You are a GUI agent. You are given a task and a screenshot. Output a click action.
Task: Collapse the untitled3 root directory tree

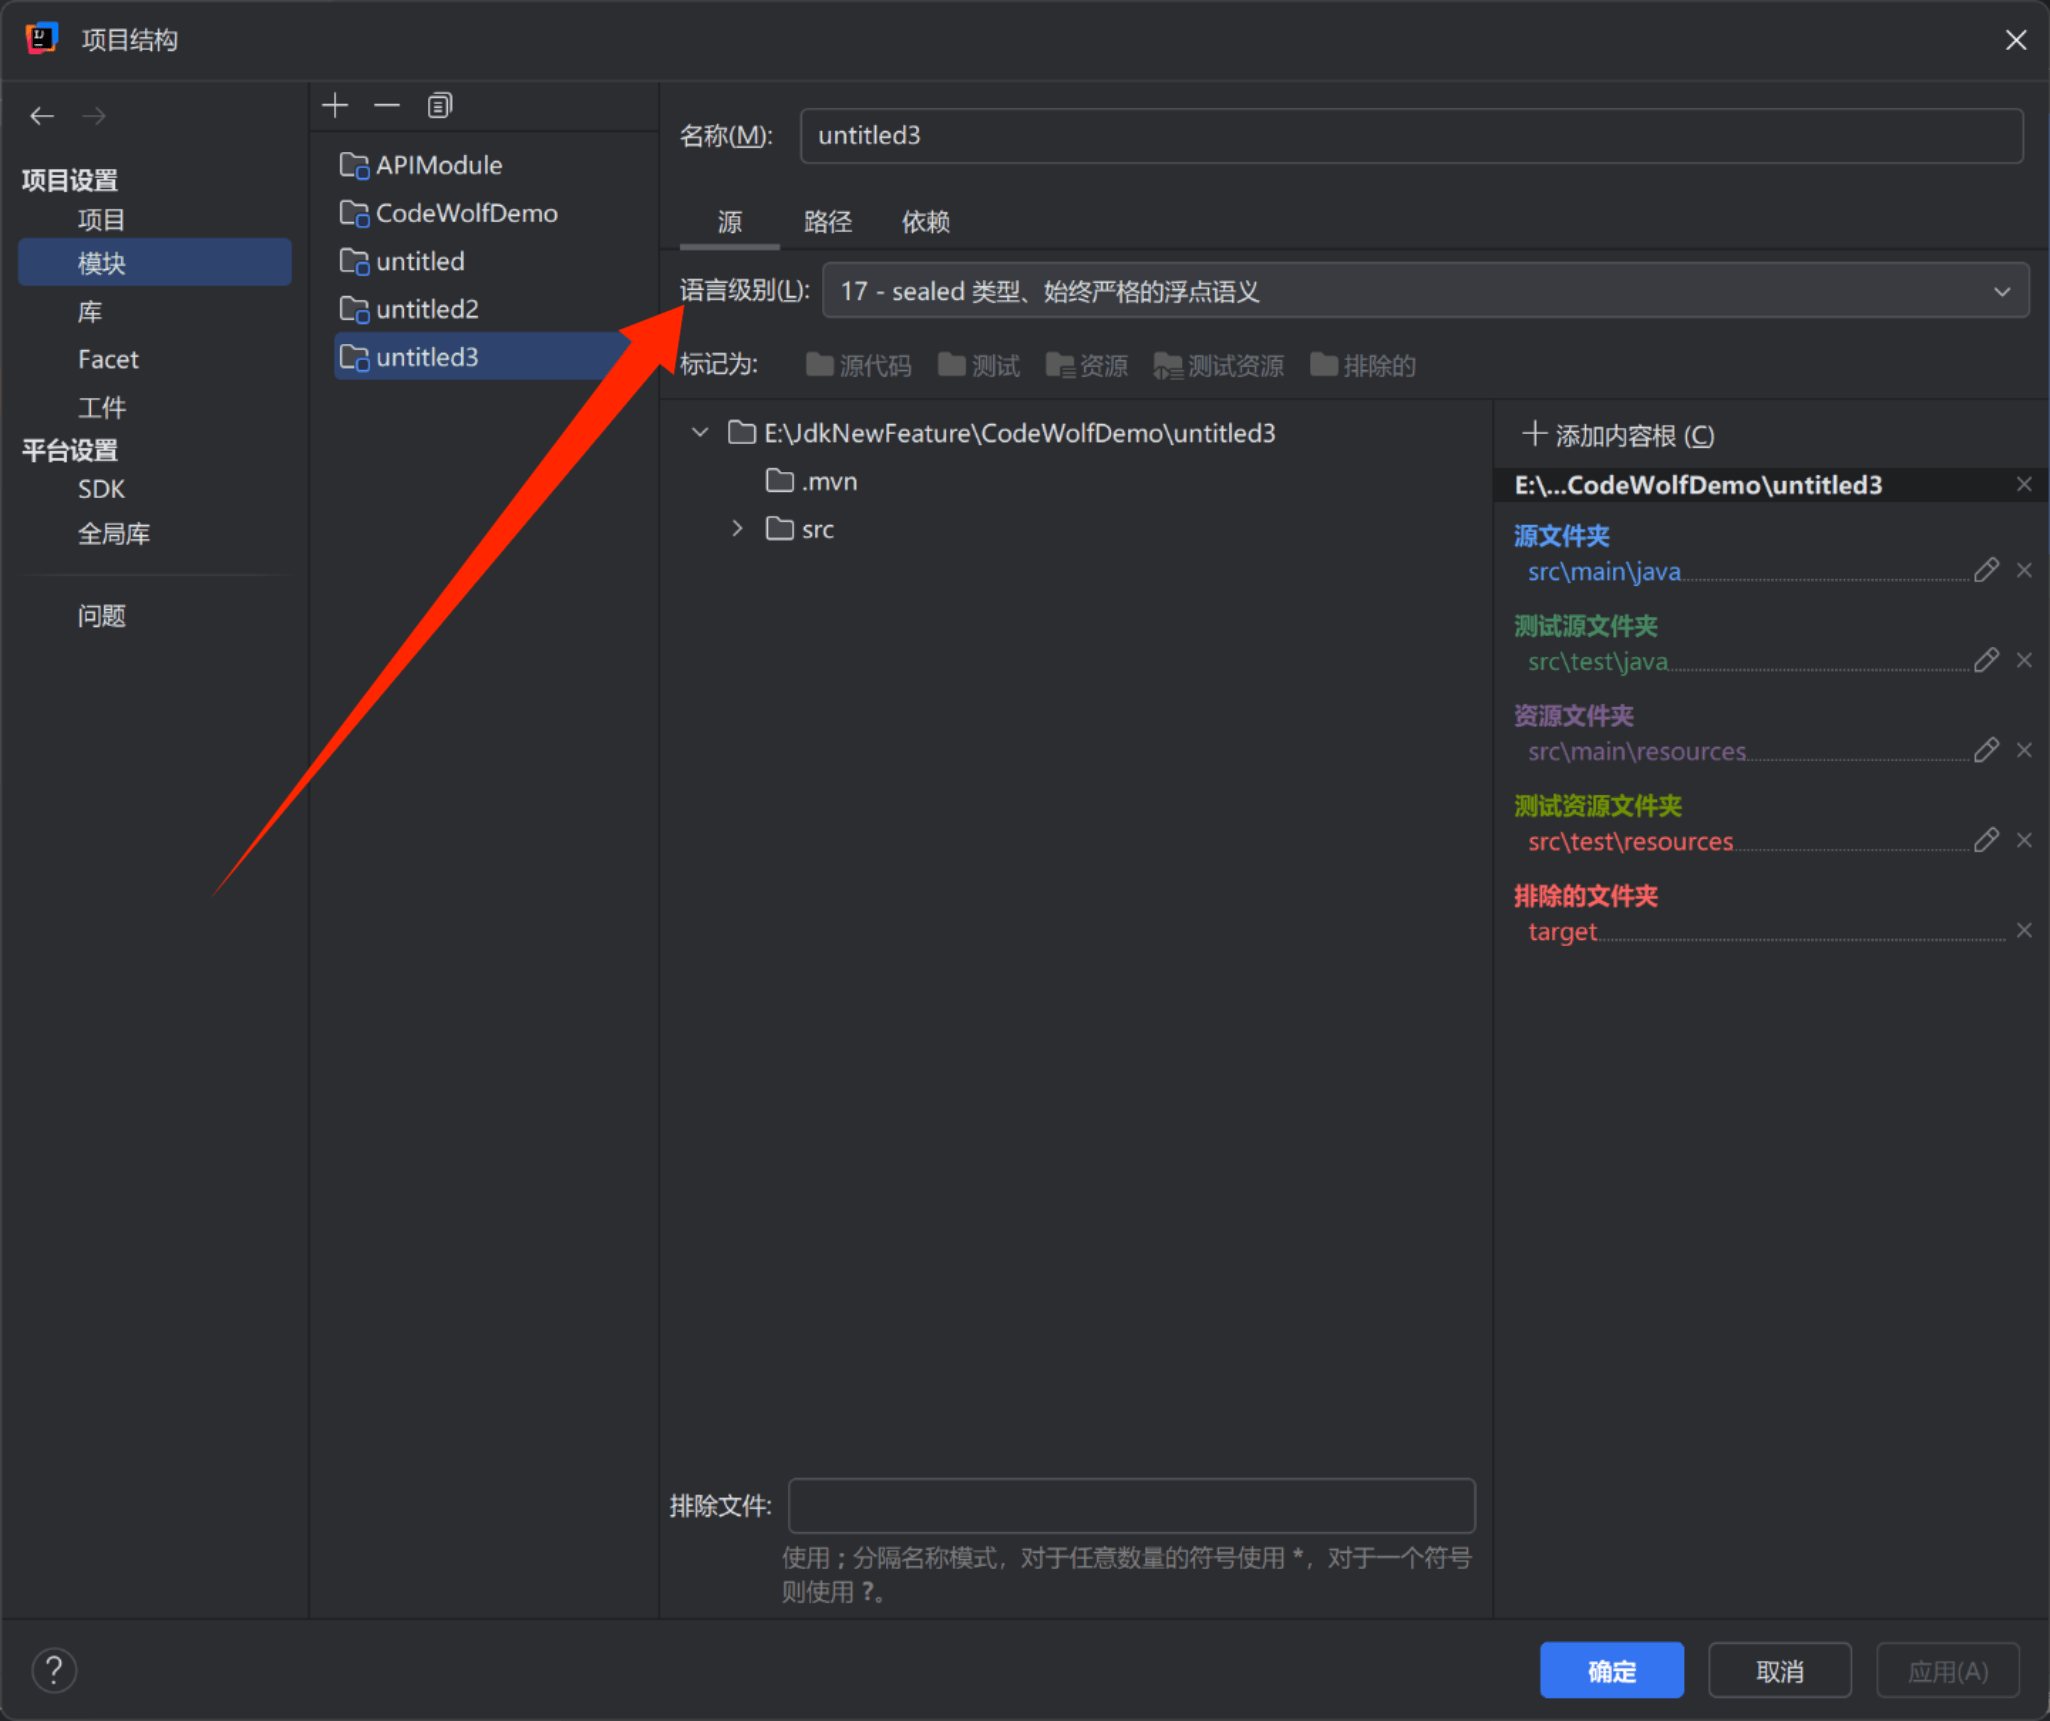coord(700,433)
